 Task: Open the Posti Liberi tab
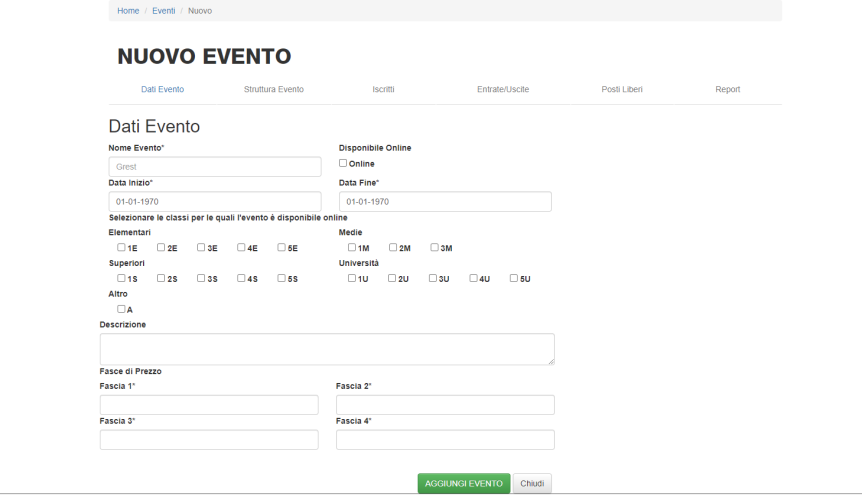[x=621, y=90]
